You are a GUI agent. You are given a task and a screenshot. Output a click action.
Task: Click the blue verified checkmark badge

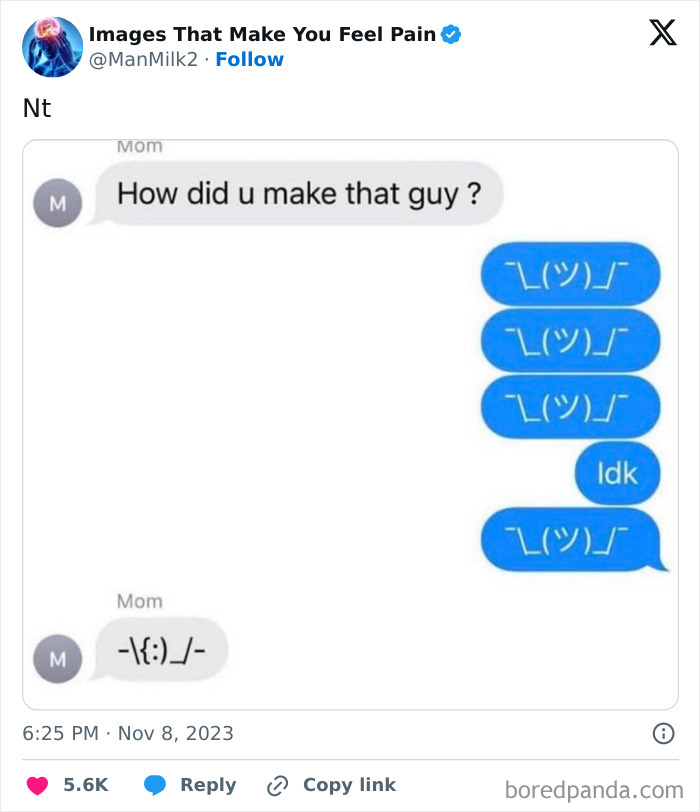[x=451, y=35]
